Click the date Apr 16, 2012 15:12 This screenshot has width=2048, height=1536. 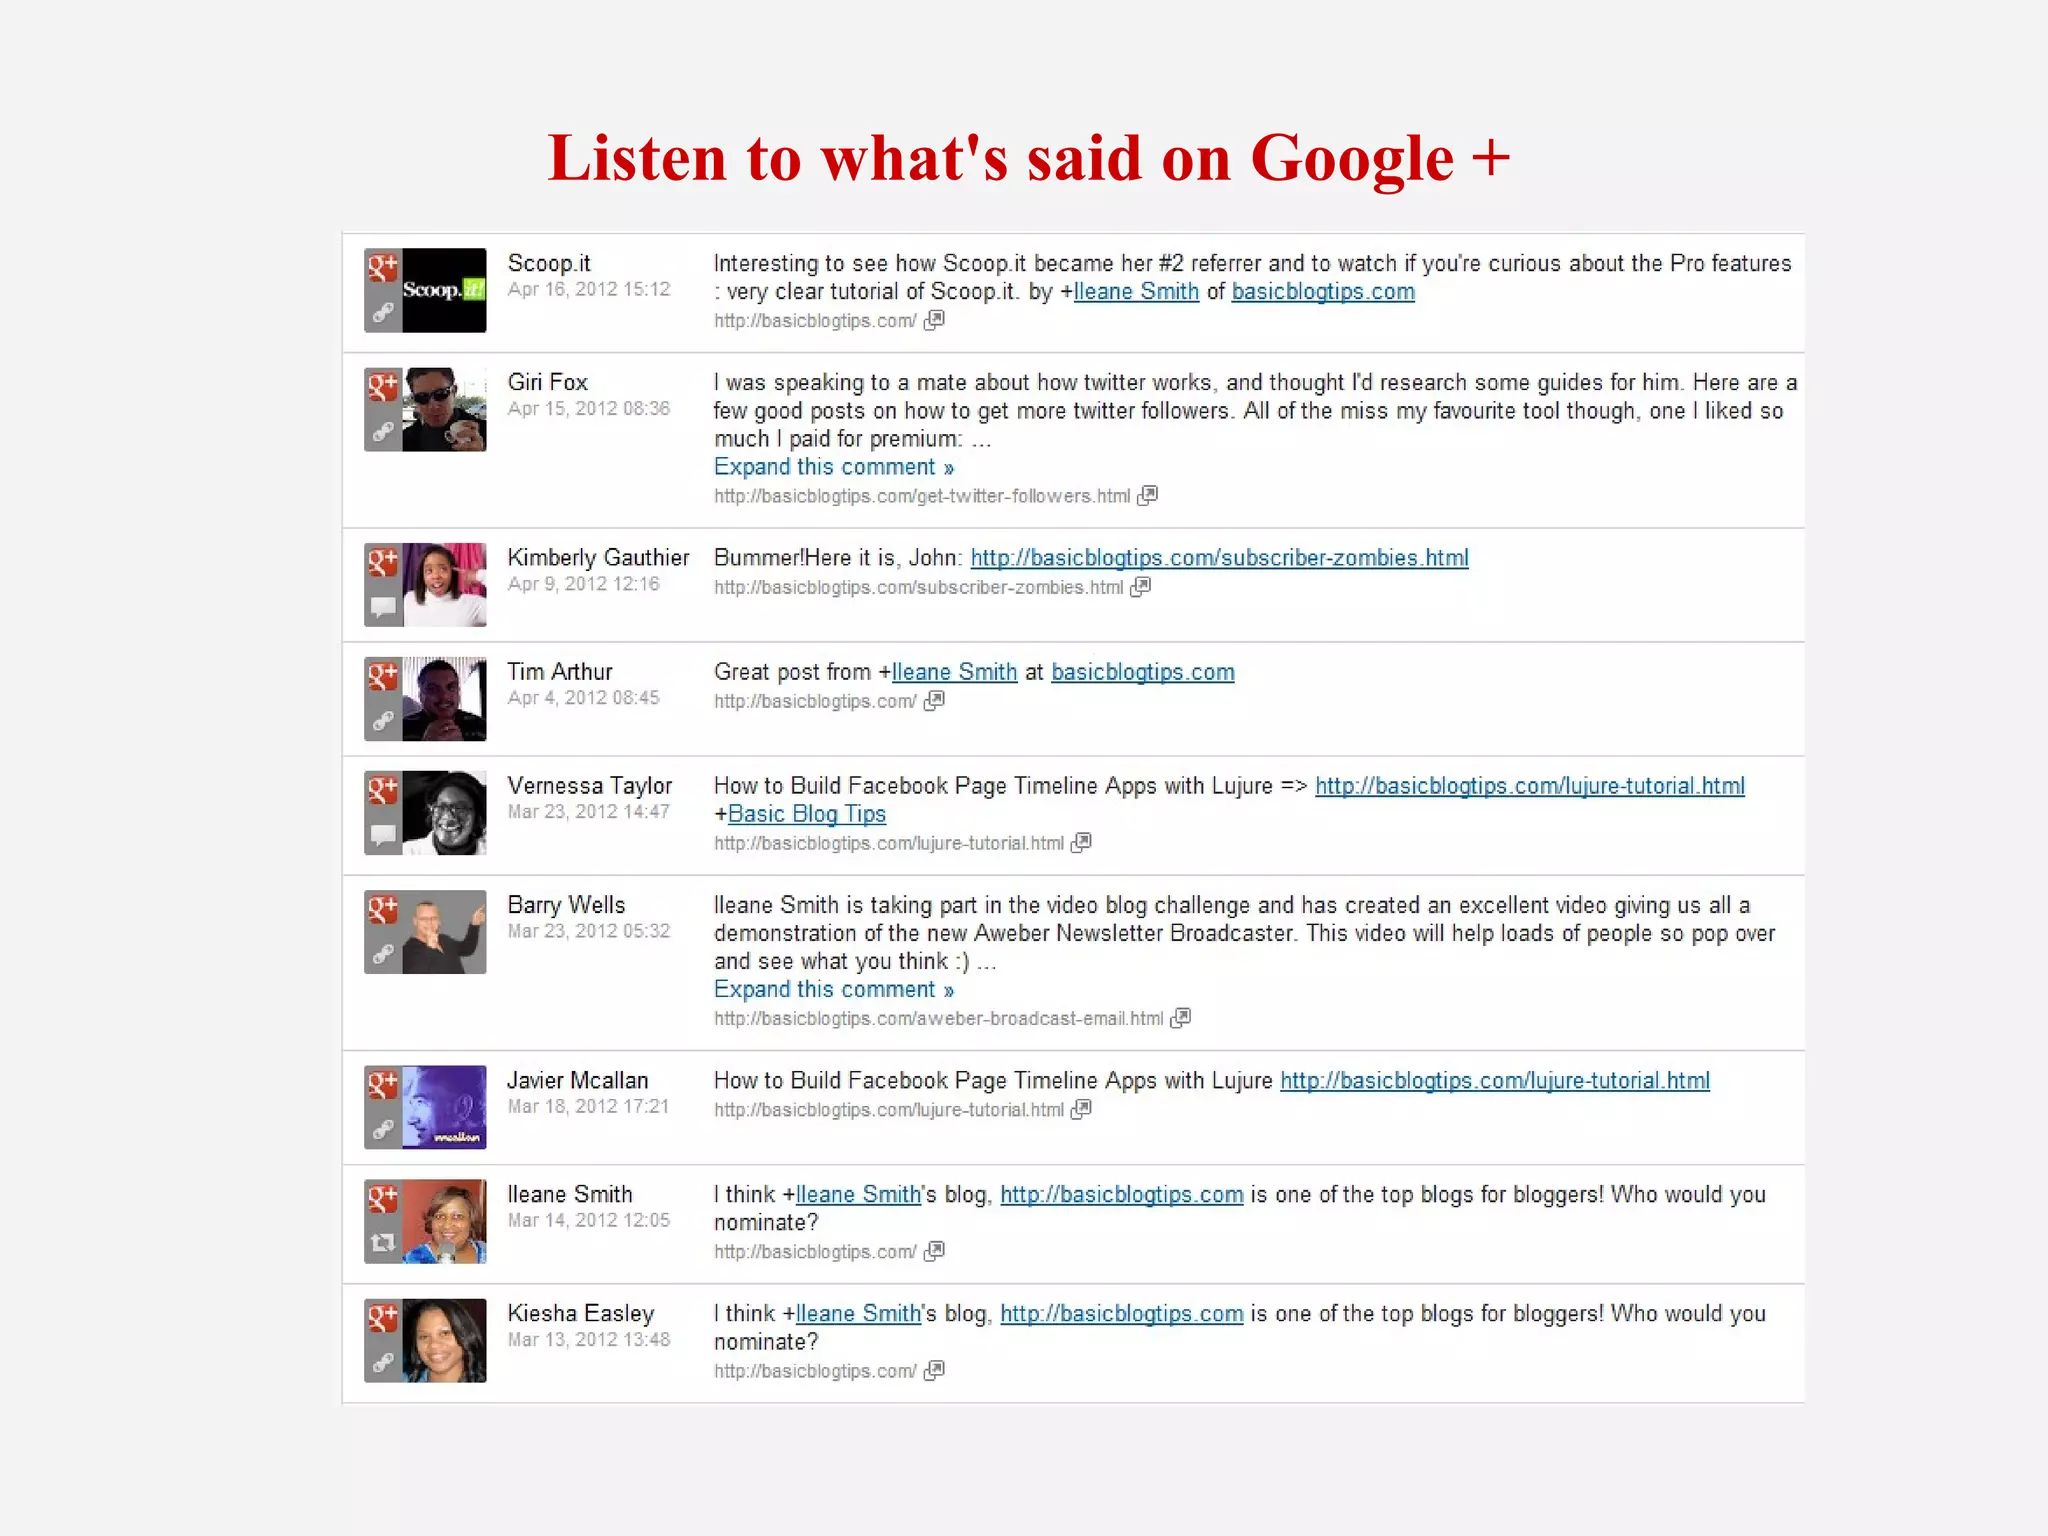point(589,289)
